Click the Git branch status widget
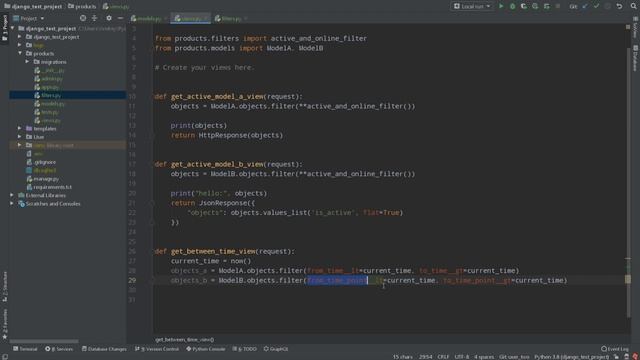The height and width of the screenshot is (360, 640). tap(514, 357)
